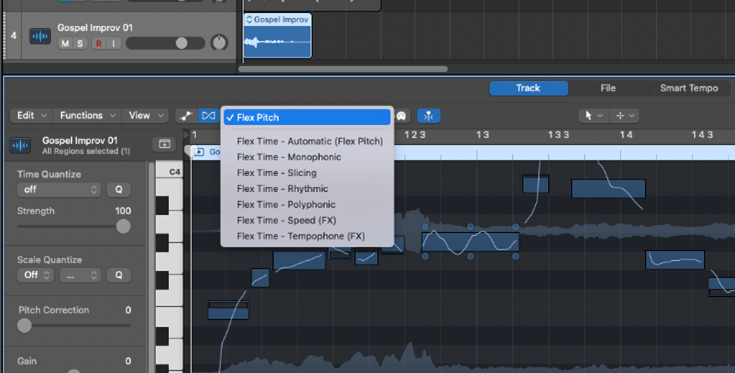
Task: Click the top-left hotspot of the selected note
Action: 425,227
